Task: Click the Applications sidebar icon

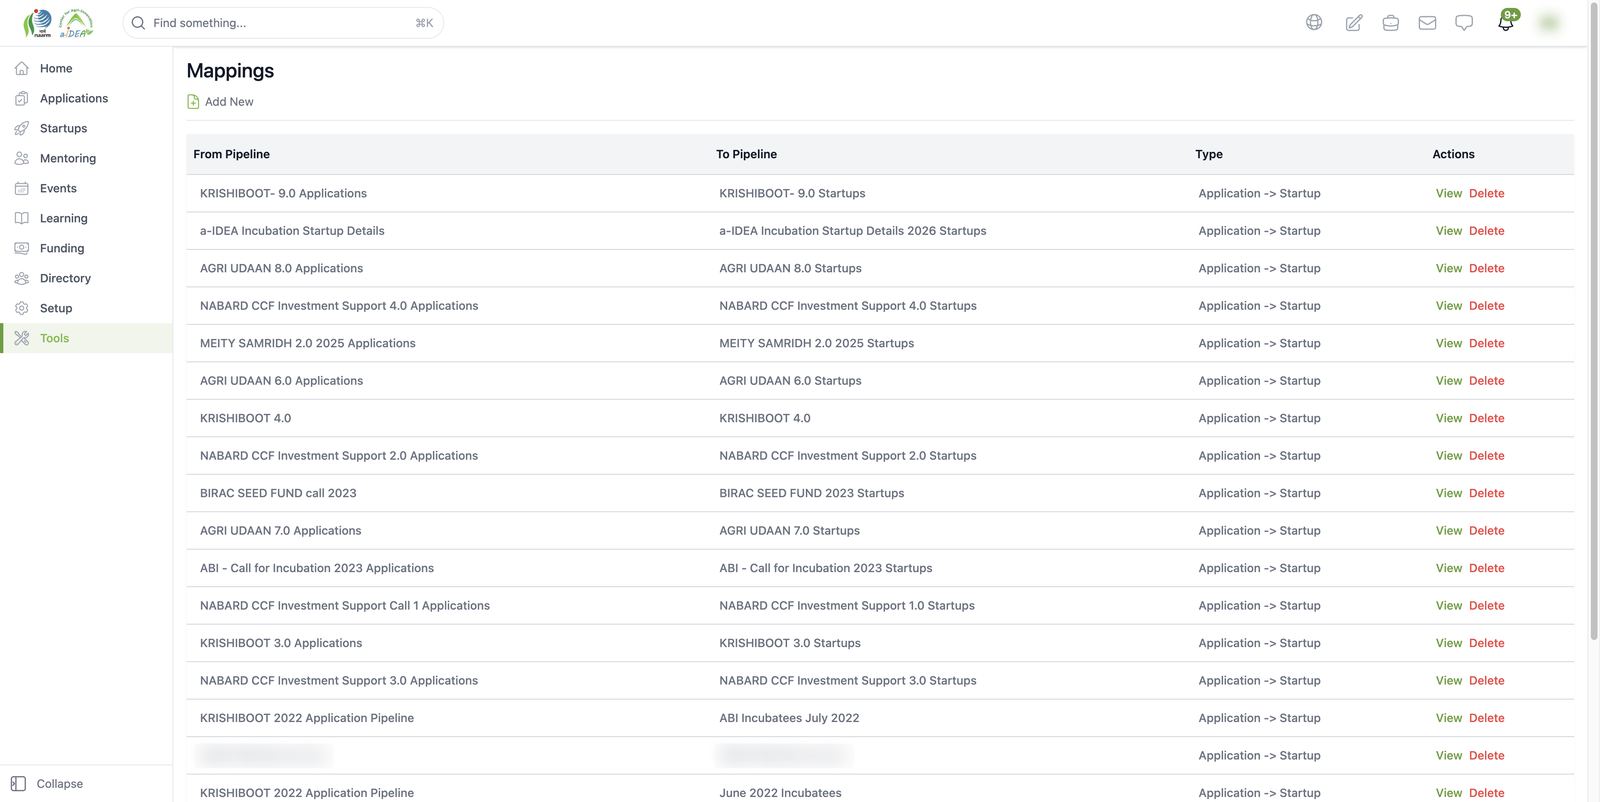Action: click(x=22, y=98)
